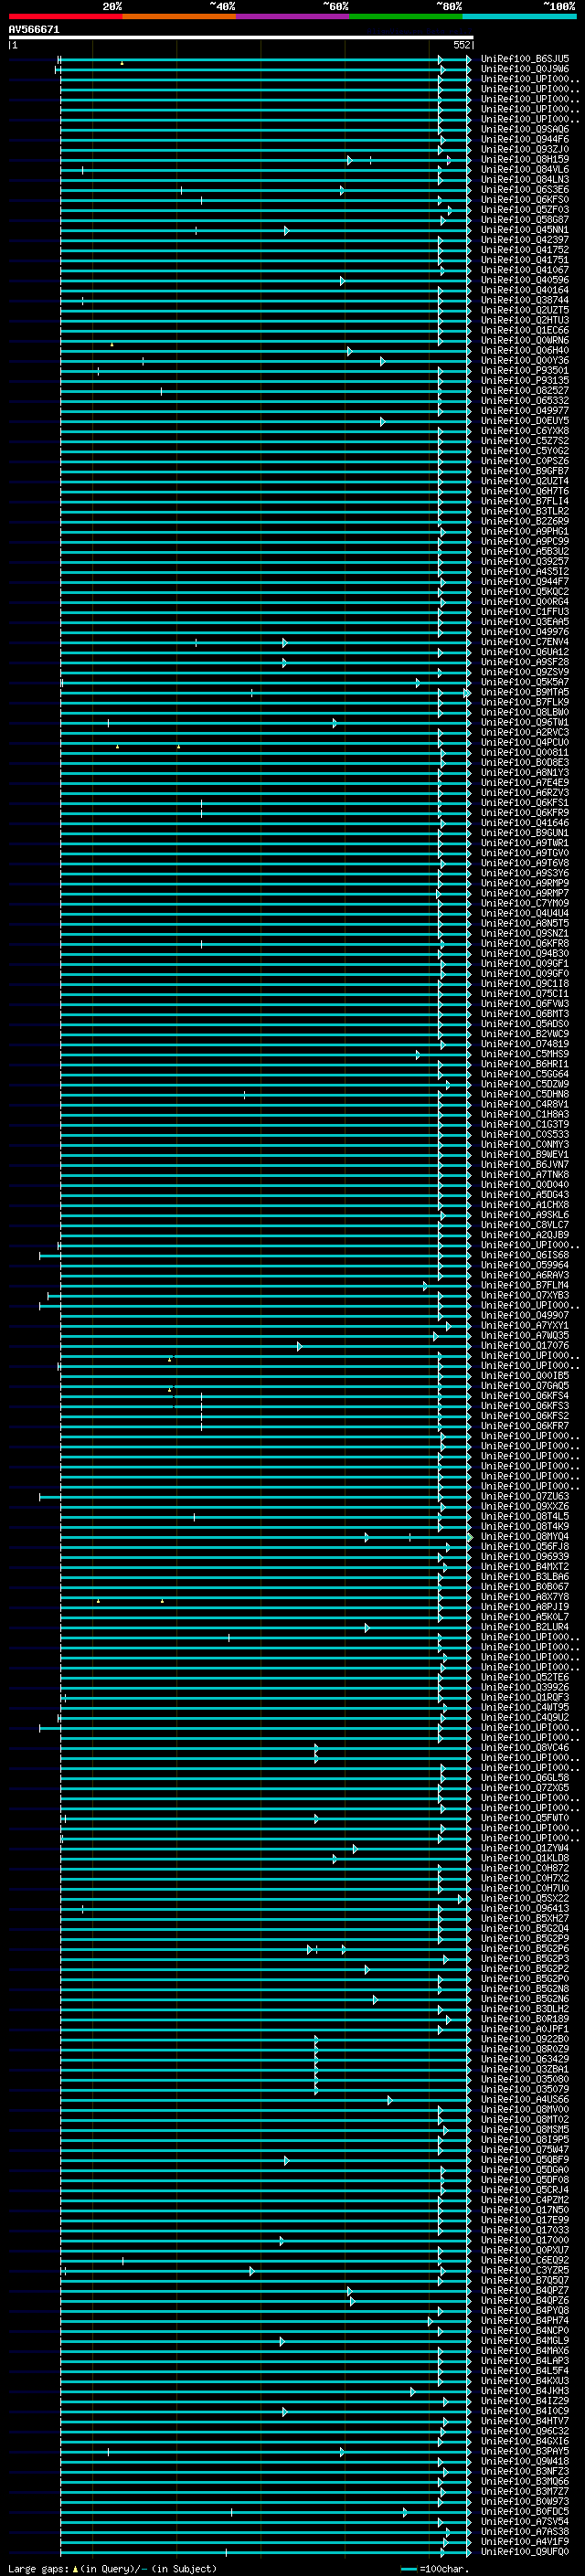Click hit label UniRef100_A9RMP9
Screen dimensions: 585x2576
(525, 883)
